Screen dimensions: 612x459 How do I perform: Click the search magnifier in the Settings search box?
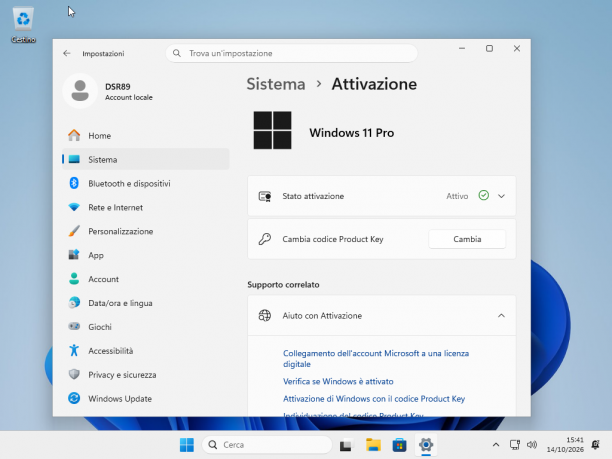tap(177, 53)
